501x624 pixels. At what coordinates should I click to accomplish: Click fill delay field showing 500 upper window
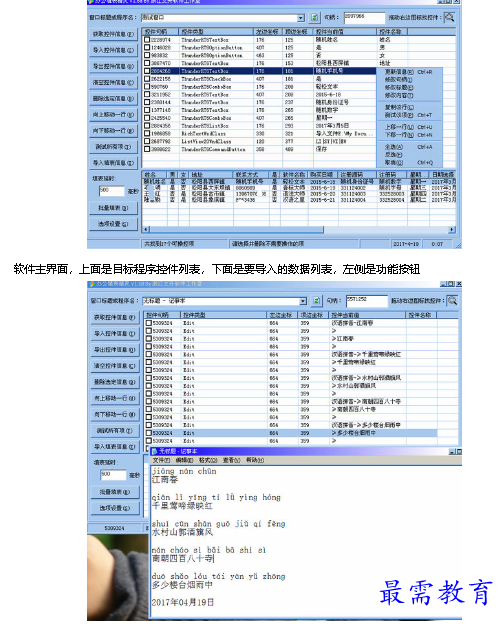coord(112,191)
